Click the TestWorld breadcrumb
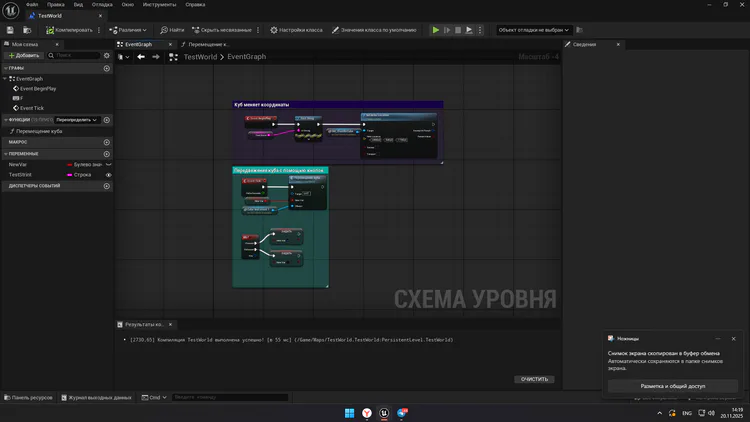Viewport: 750px width, 422px height. pyautogui.click(x=200, y=57)
